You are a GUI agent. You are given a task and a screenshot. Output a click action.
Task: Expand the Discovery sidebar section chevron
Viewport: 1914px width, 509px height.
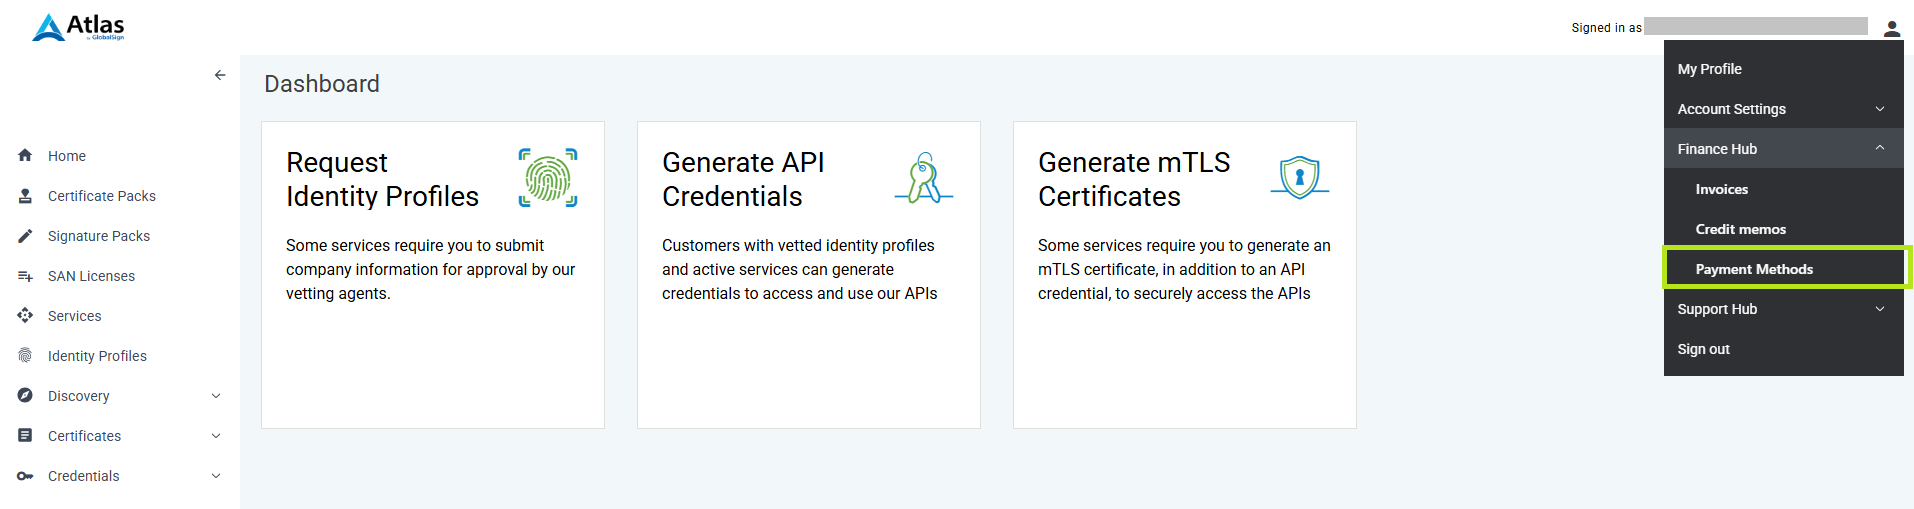pos(216,396)
